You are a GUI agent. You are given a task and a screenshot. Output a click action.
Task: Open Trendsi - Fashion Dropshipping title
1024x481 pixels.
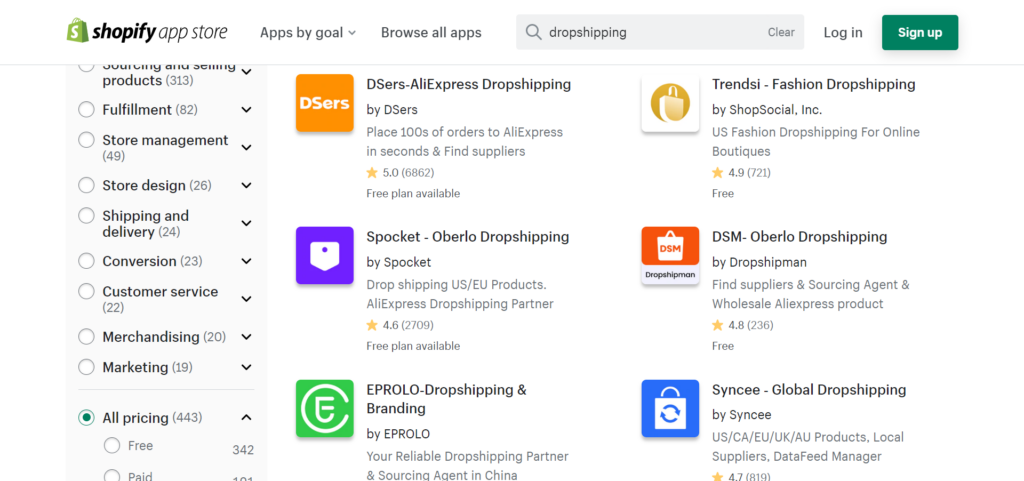[x=814, y=84]
